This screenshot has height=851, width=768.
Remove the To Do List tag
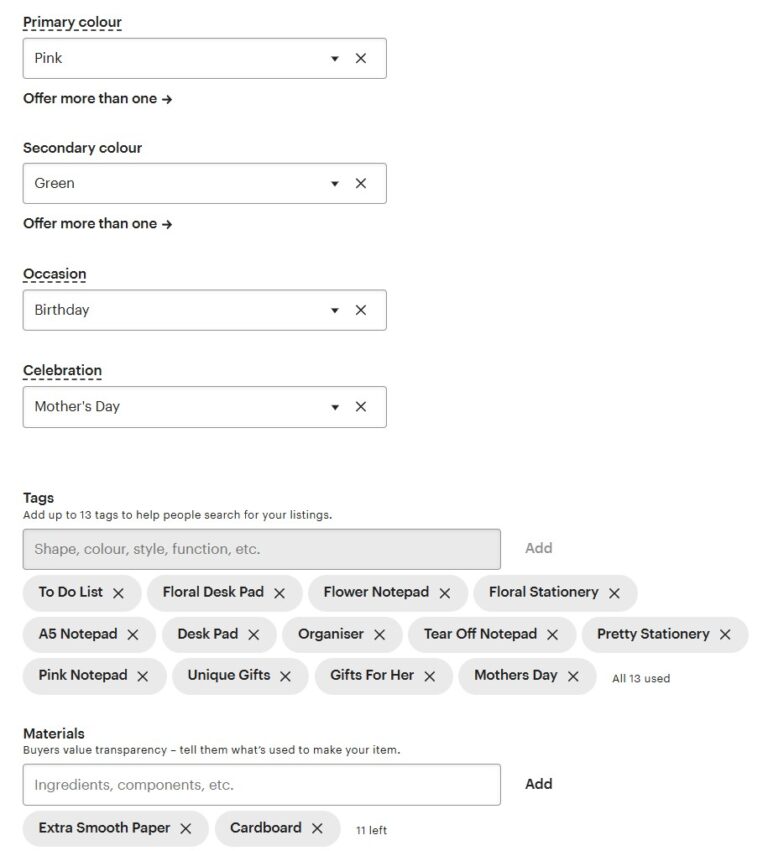click(x=120, y=593)
